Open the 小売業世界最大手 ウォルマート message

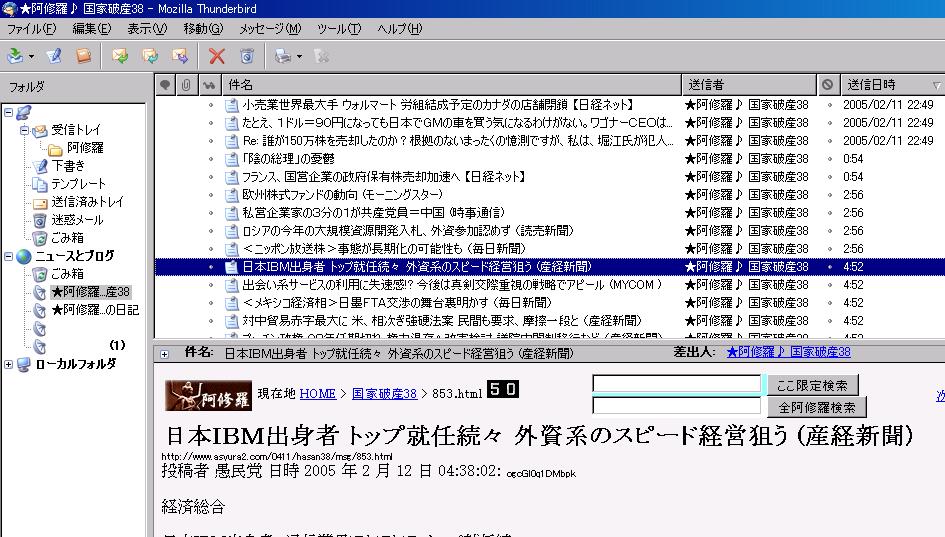438,105
